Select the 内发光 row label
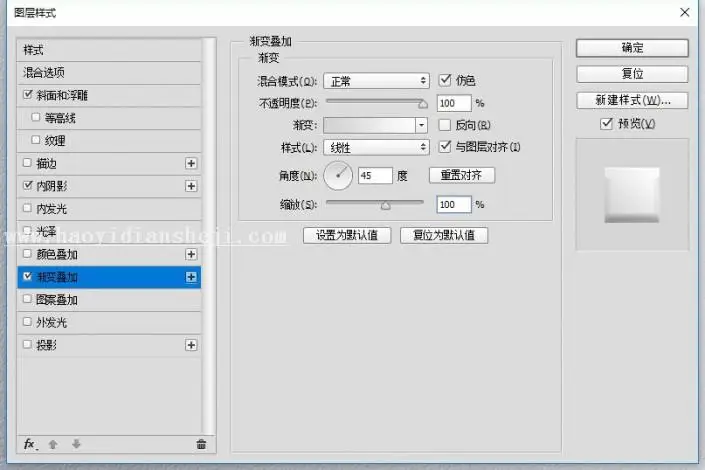 tap(52, 209)
